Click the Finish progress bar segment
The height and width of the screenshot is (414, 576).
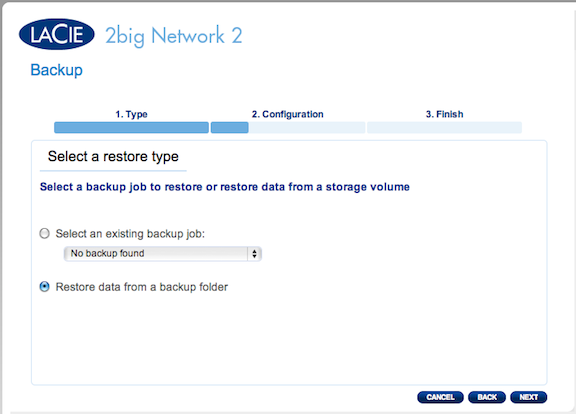[x=444, y=127]
